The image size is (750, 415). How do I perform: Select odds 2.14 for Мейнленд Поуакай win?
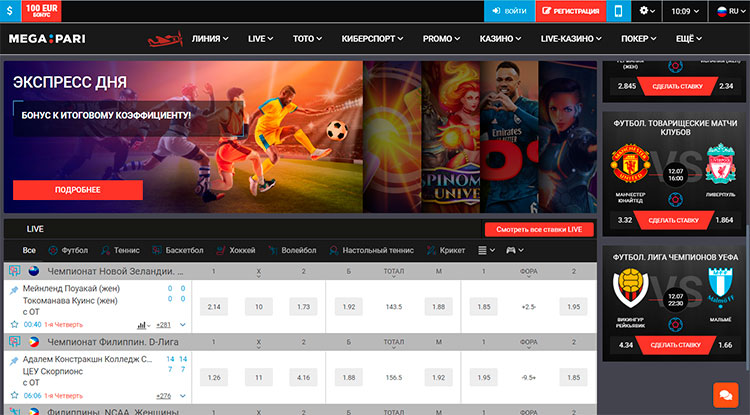214,307
